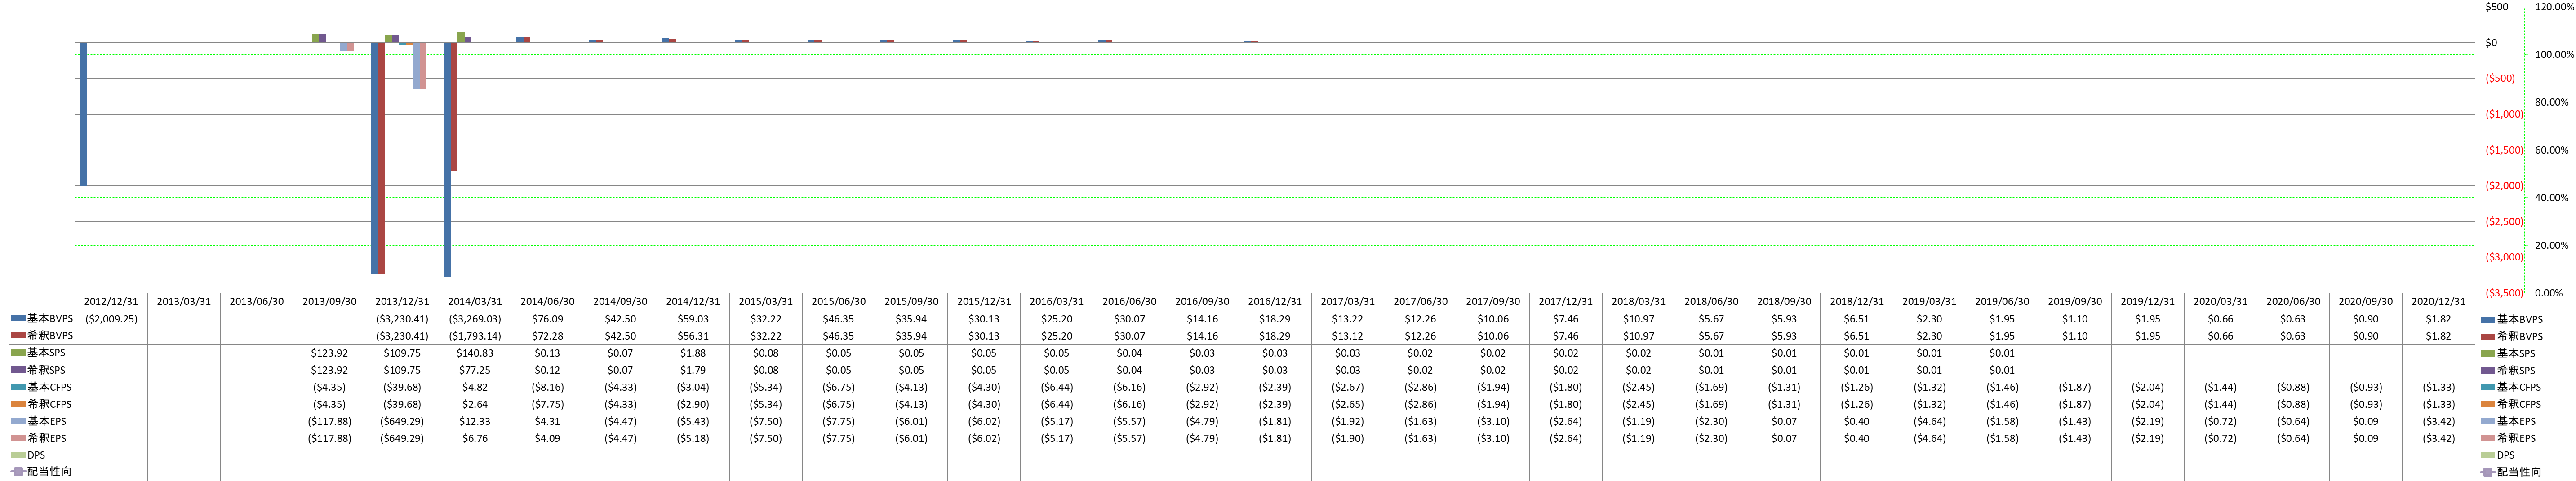Image resolution: width=2576 pixels, height=481 pixels.
Task: Click the 希釈BVPS color swatch in left legend
Action: [x=18, y=336]
